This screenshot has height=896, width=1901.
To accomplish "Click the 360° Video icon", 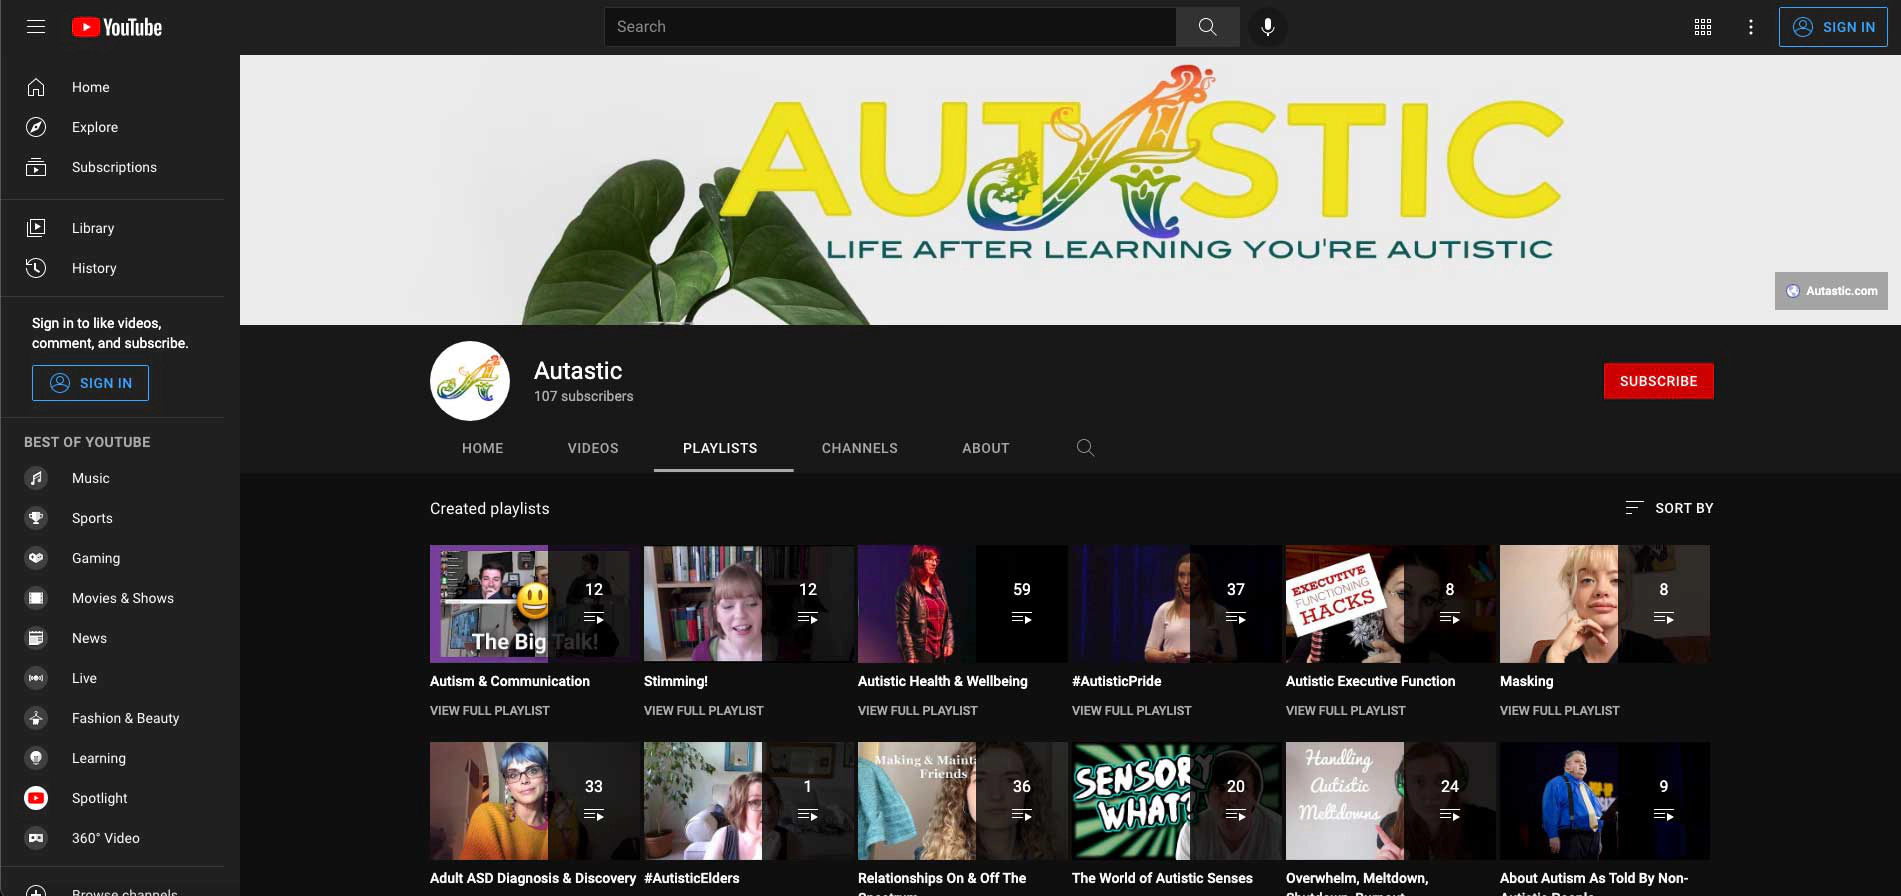I will click(36, 838).
